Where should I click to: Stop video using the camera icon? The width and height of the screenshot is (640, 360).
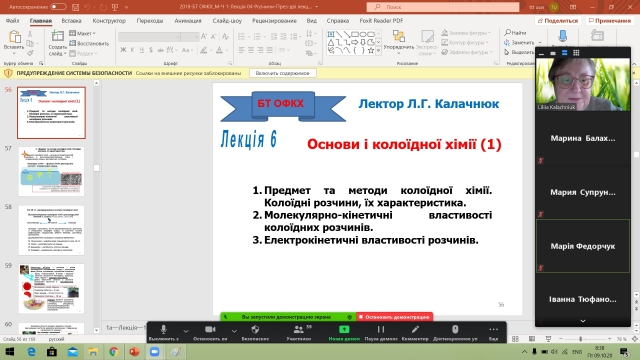click(x=210, y=329)
